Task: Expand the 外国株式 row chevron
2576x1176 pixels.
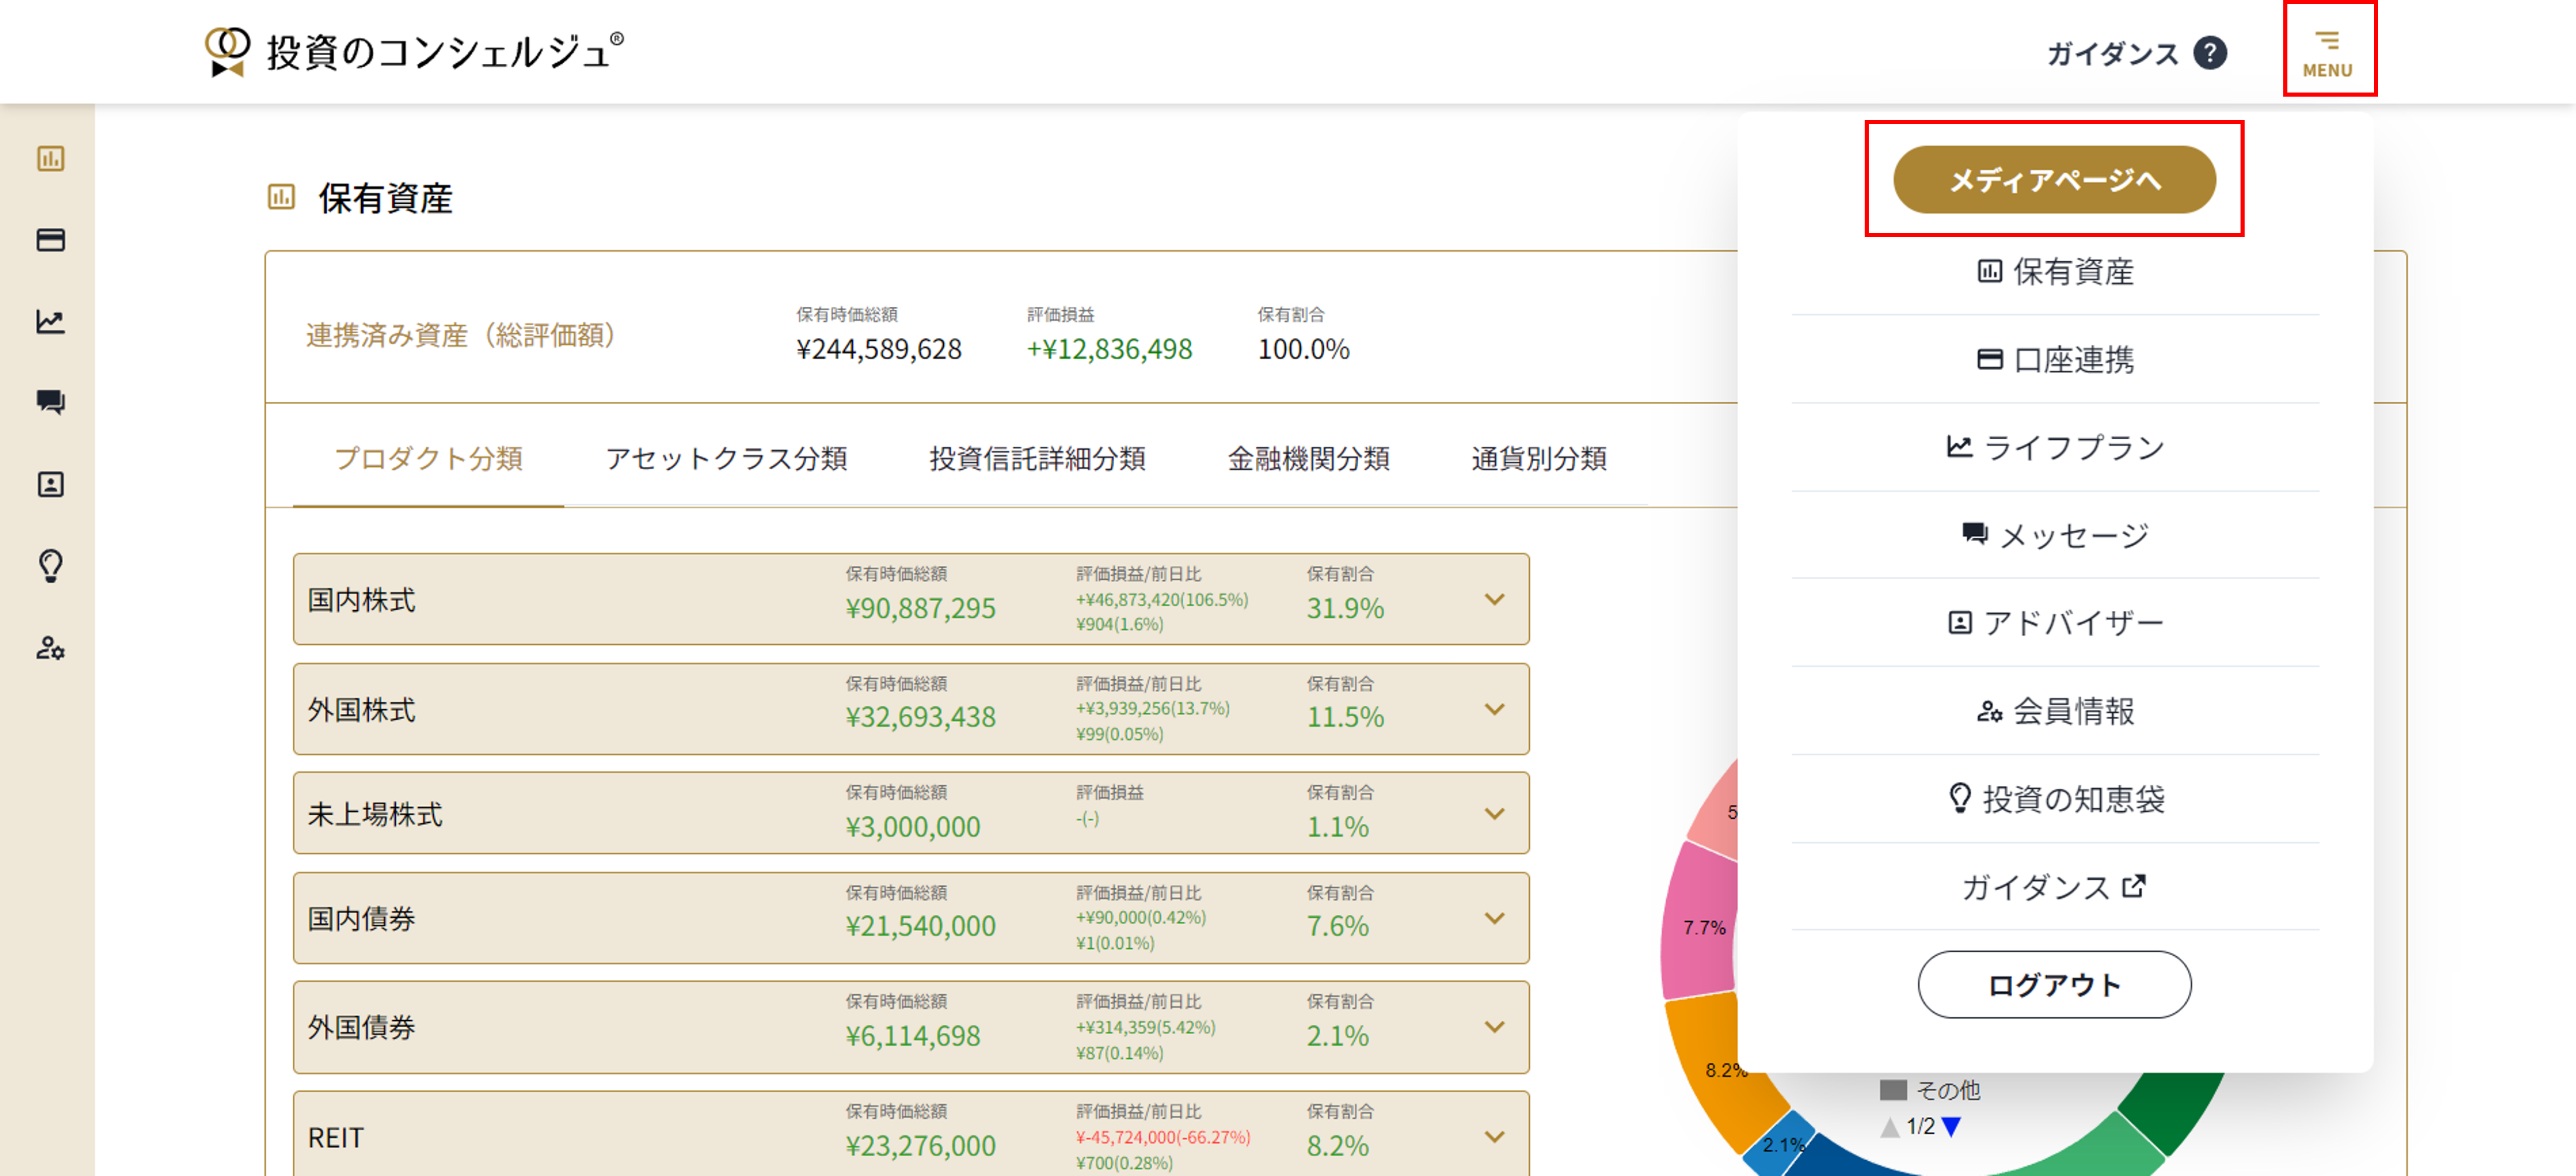Action: [1494, 709]
